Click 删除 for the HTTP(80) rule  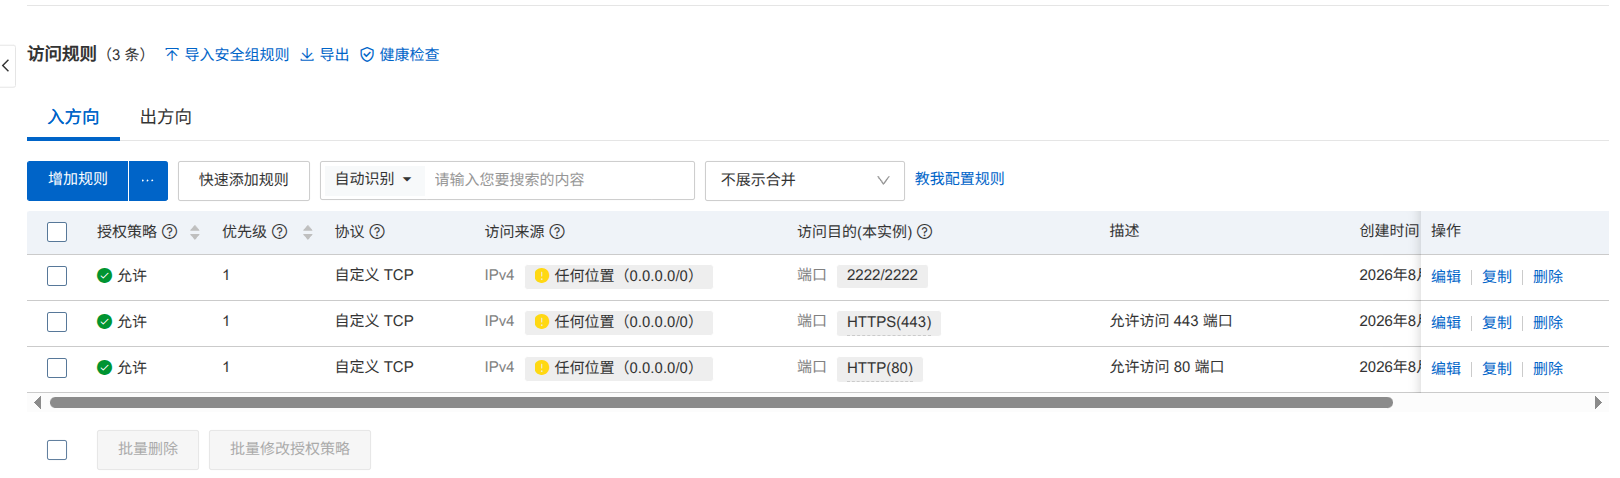pyautogui.click(x=1548, y=369)
